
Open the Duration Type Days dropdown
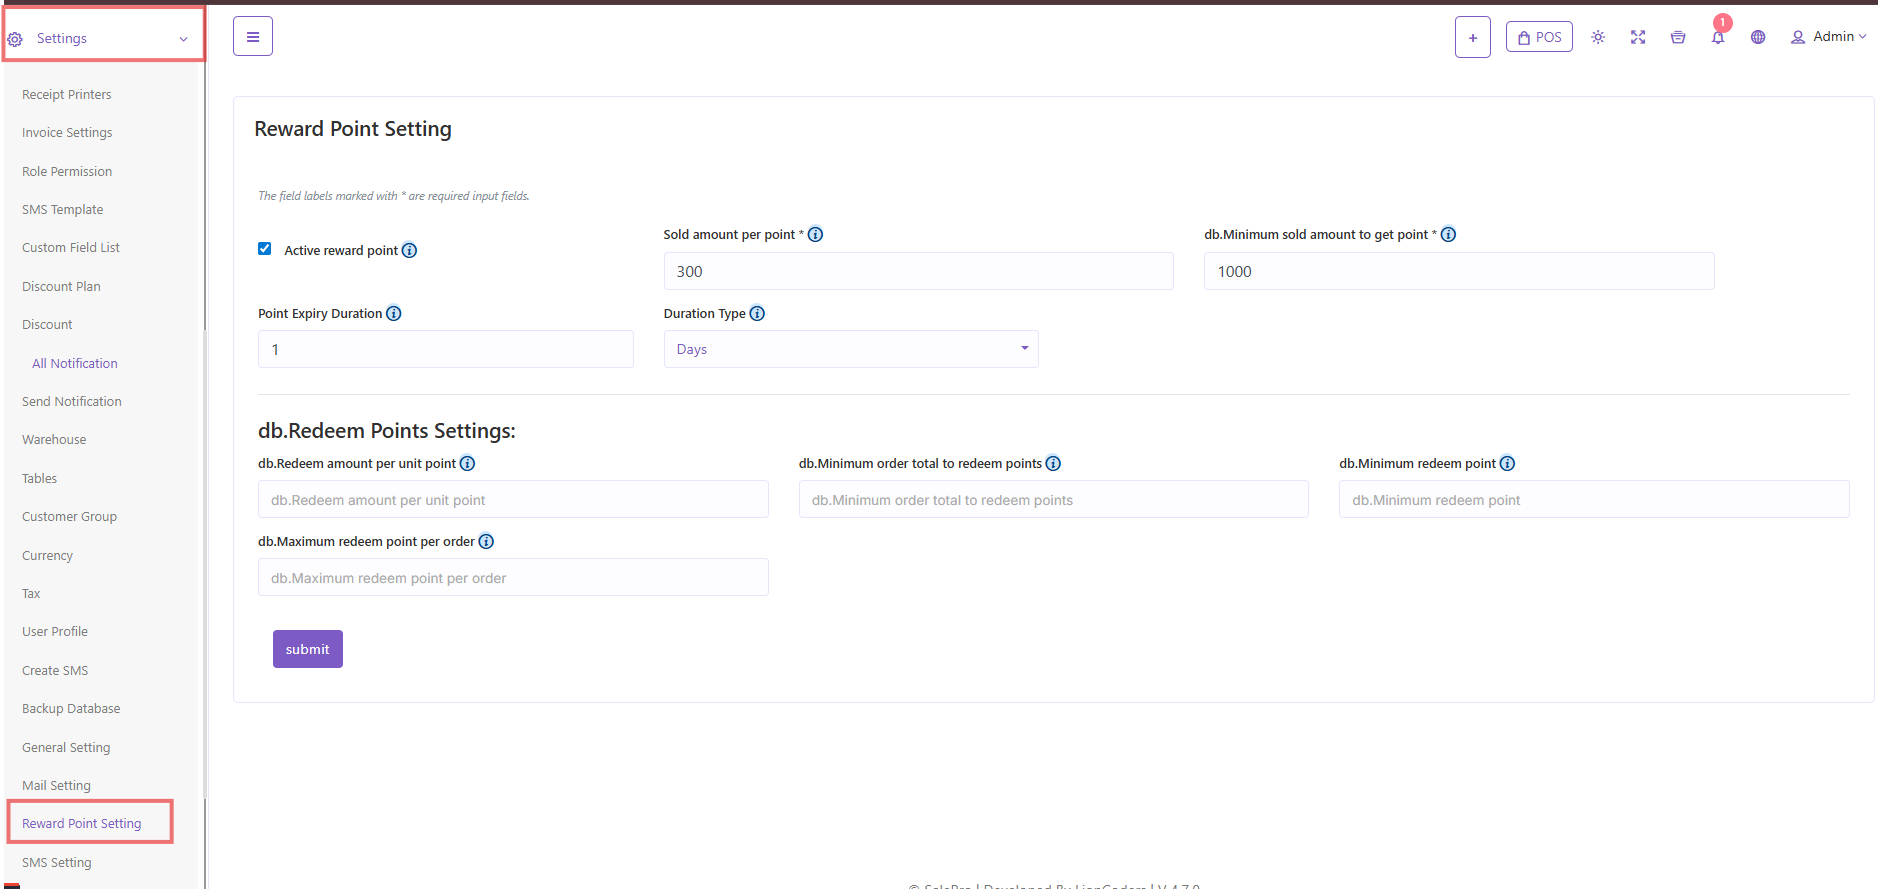click(x=850, y=349)
